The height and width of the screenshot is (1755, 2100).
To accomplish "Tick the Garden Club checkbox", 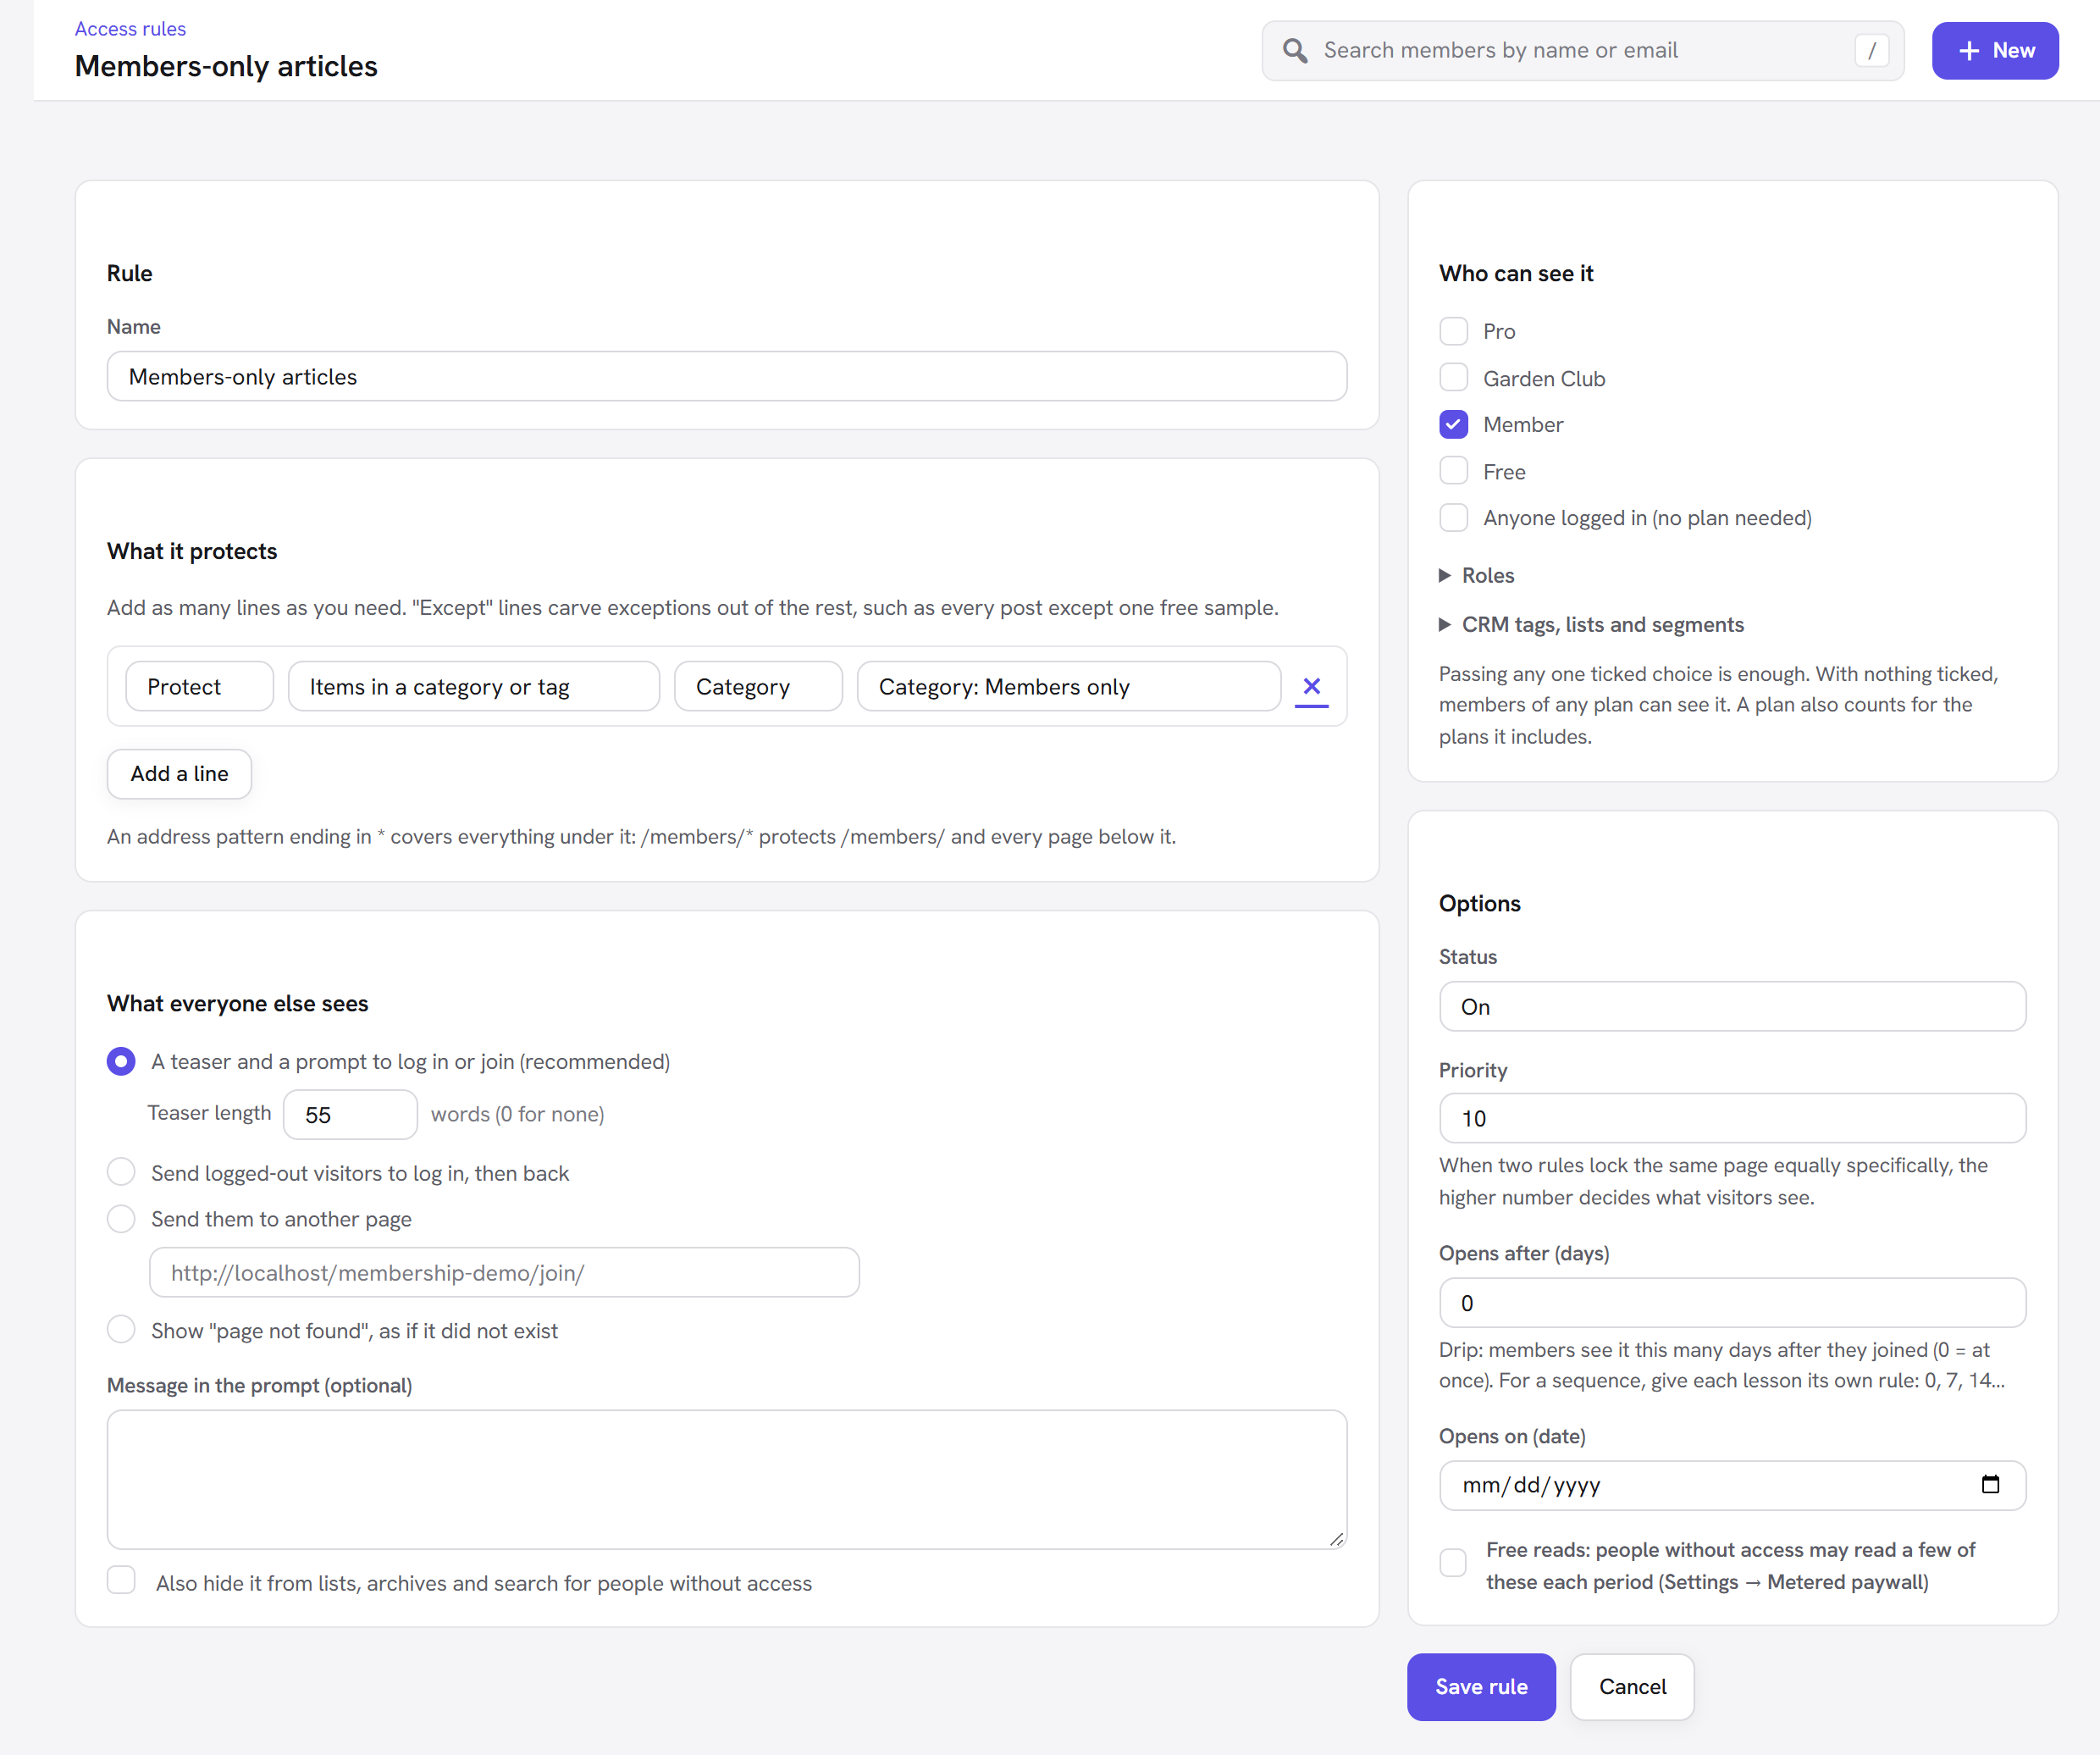I will tap(1454, 378).
